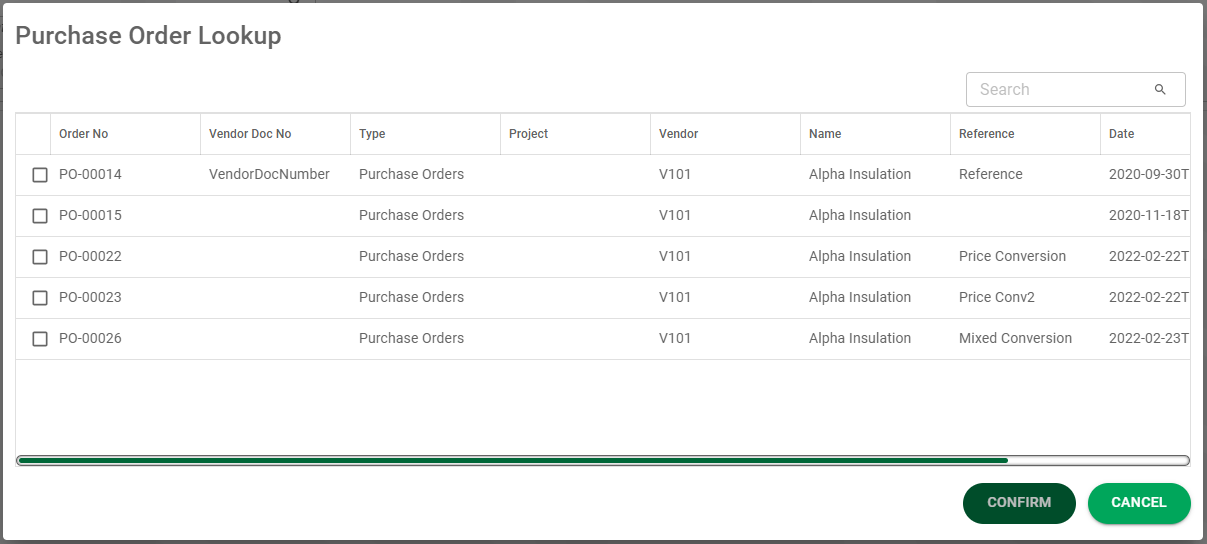Click the horizontal scrollbar of the table
Image resolution: width=1207 pixels, height=544 pixels.
603,460
